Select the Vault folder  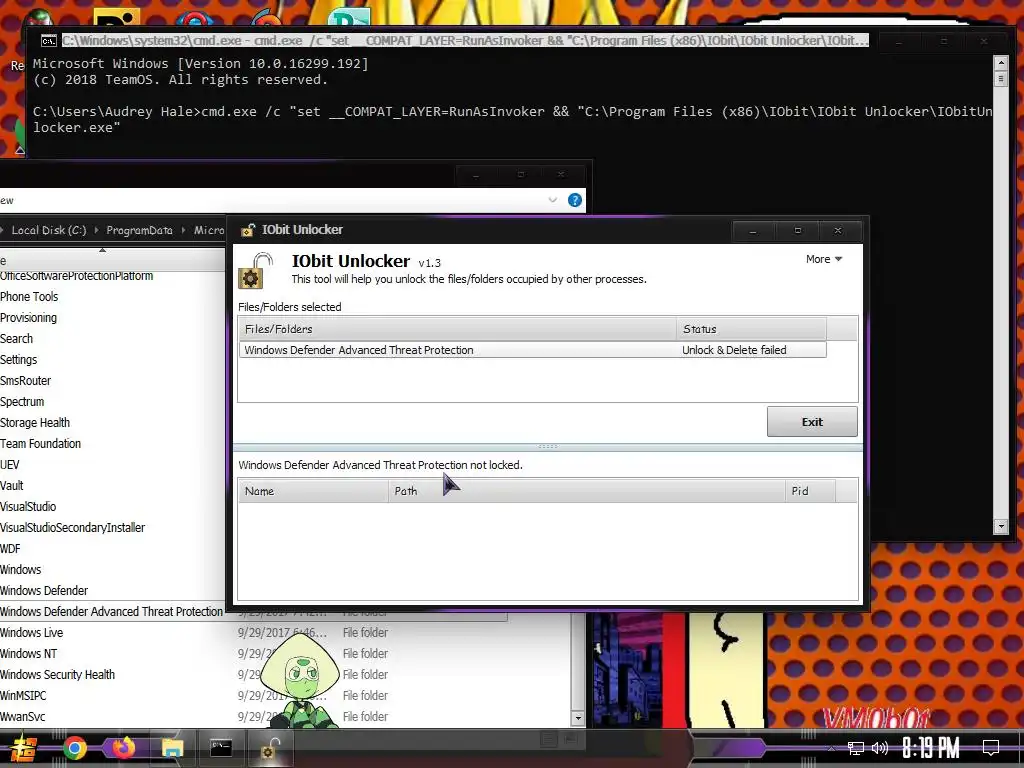pos(12,485)
